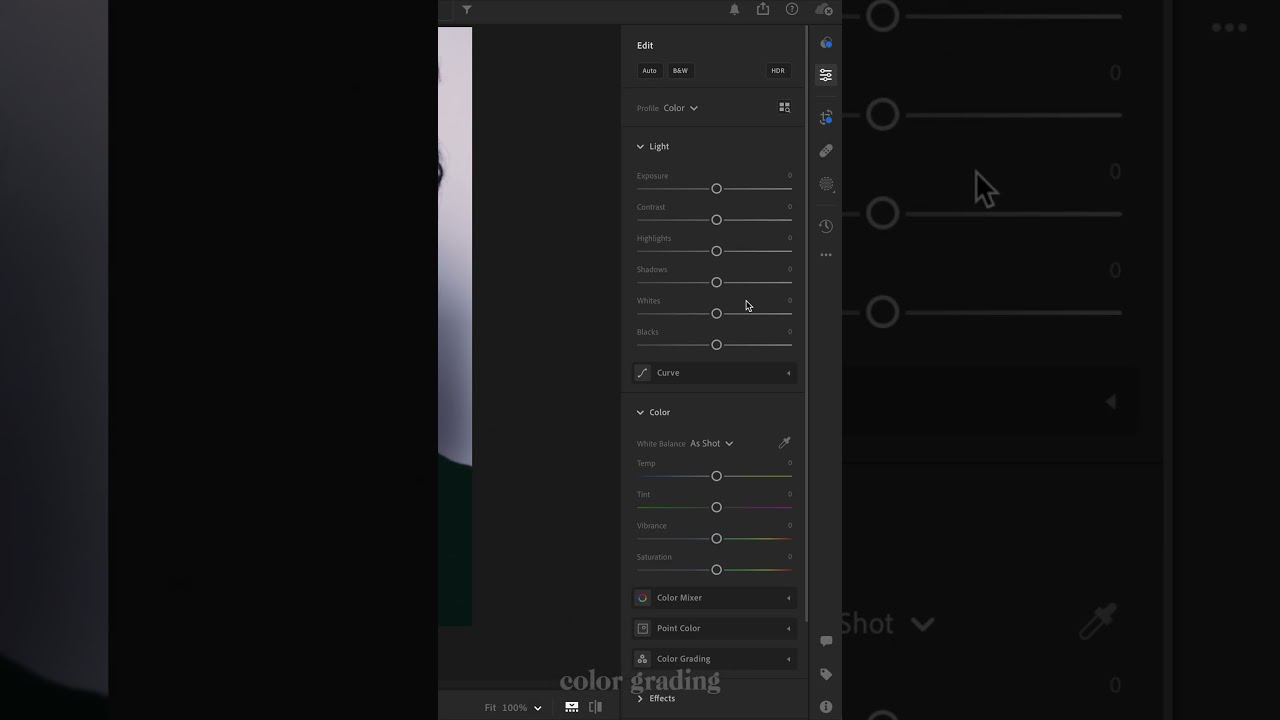Enable HDR editing mode
Image resolution: width=1280 pixels, height=720 pixels.
click(778, 71)
